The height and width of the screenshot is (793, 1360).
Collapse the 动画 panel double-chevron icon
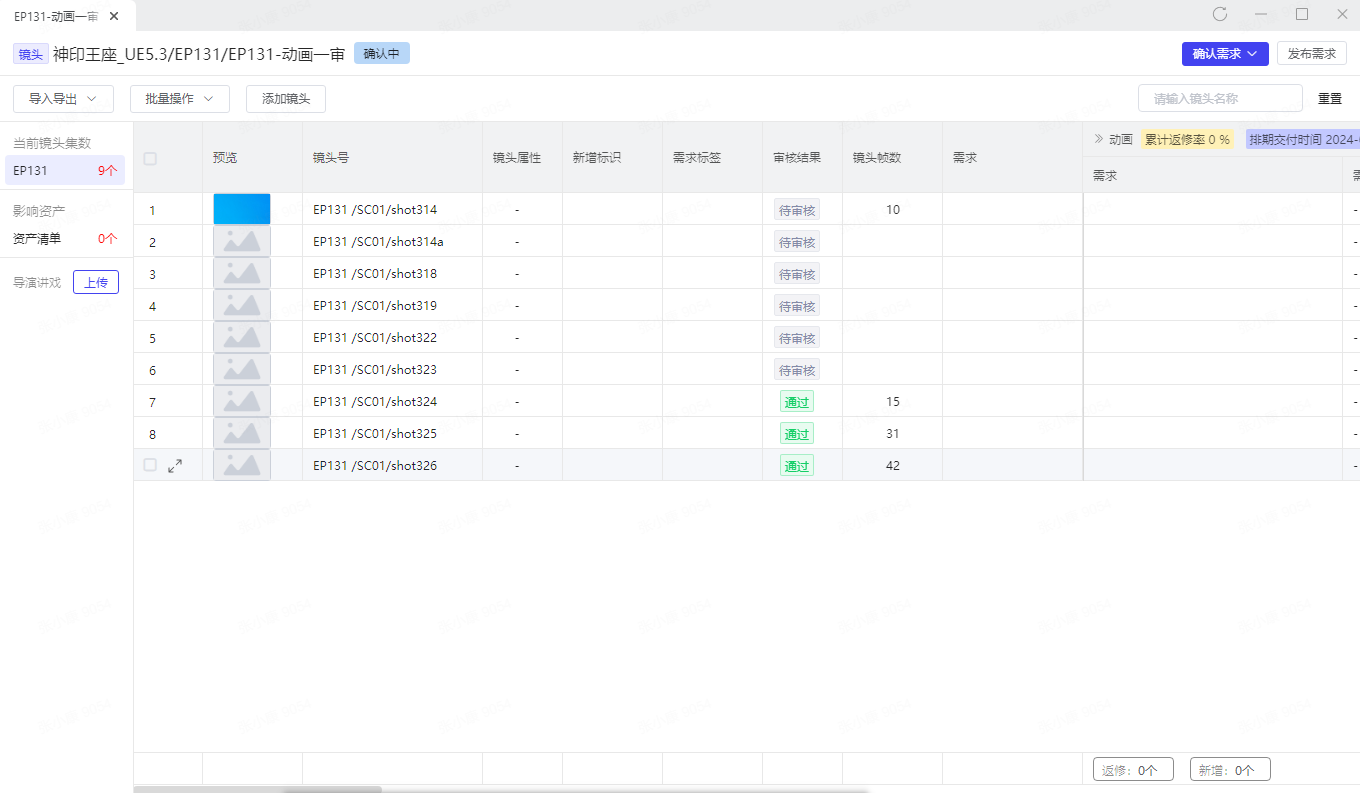tap(1097, 139)
